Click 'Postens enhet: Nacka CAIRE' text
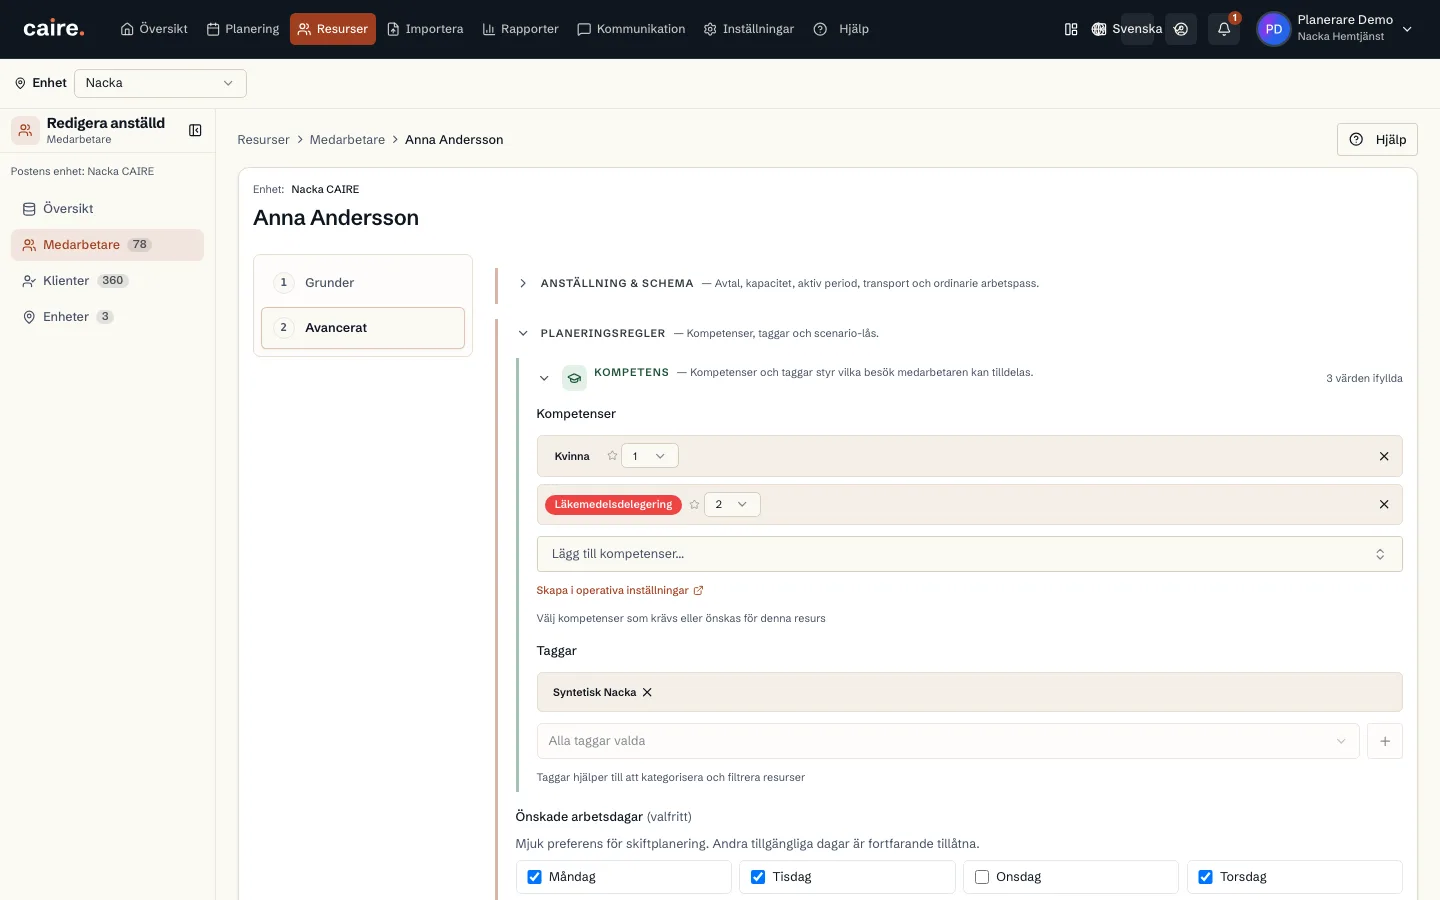1440x900 pixels. click(x=82, y=172)
